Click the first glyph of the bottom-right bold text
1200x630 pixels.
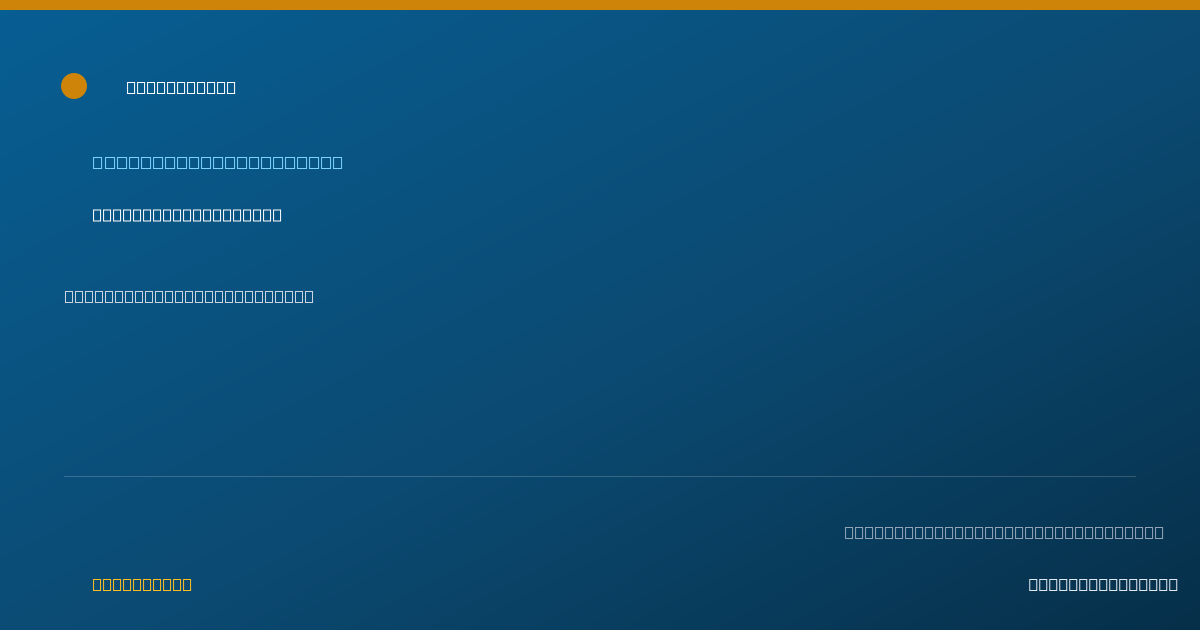(1033, 584)
